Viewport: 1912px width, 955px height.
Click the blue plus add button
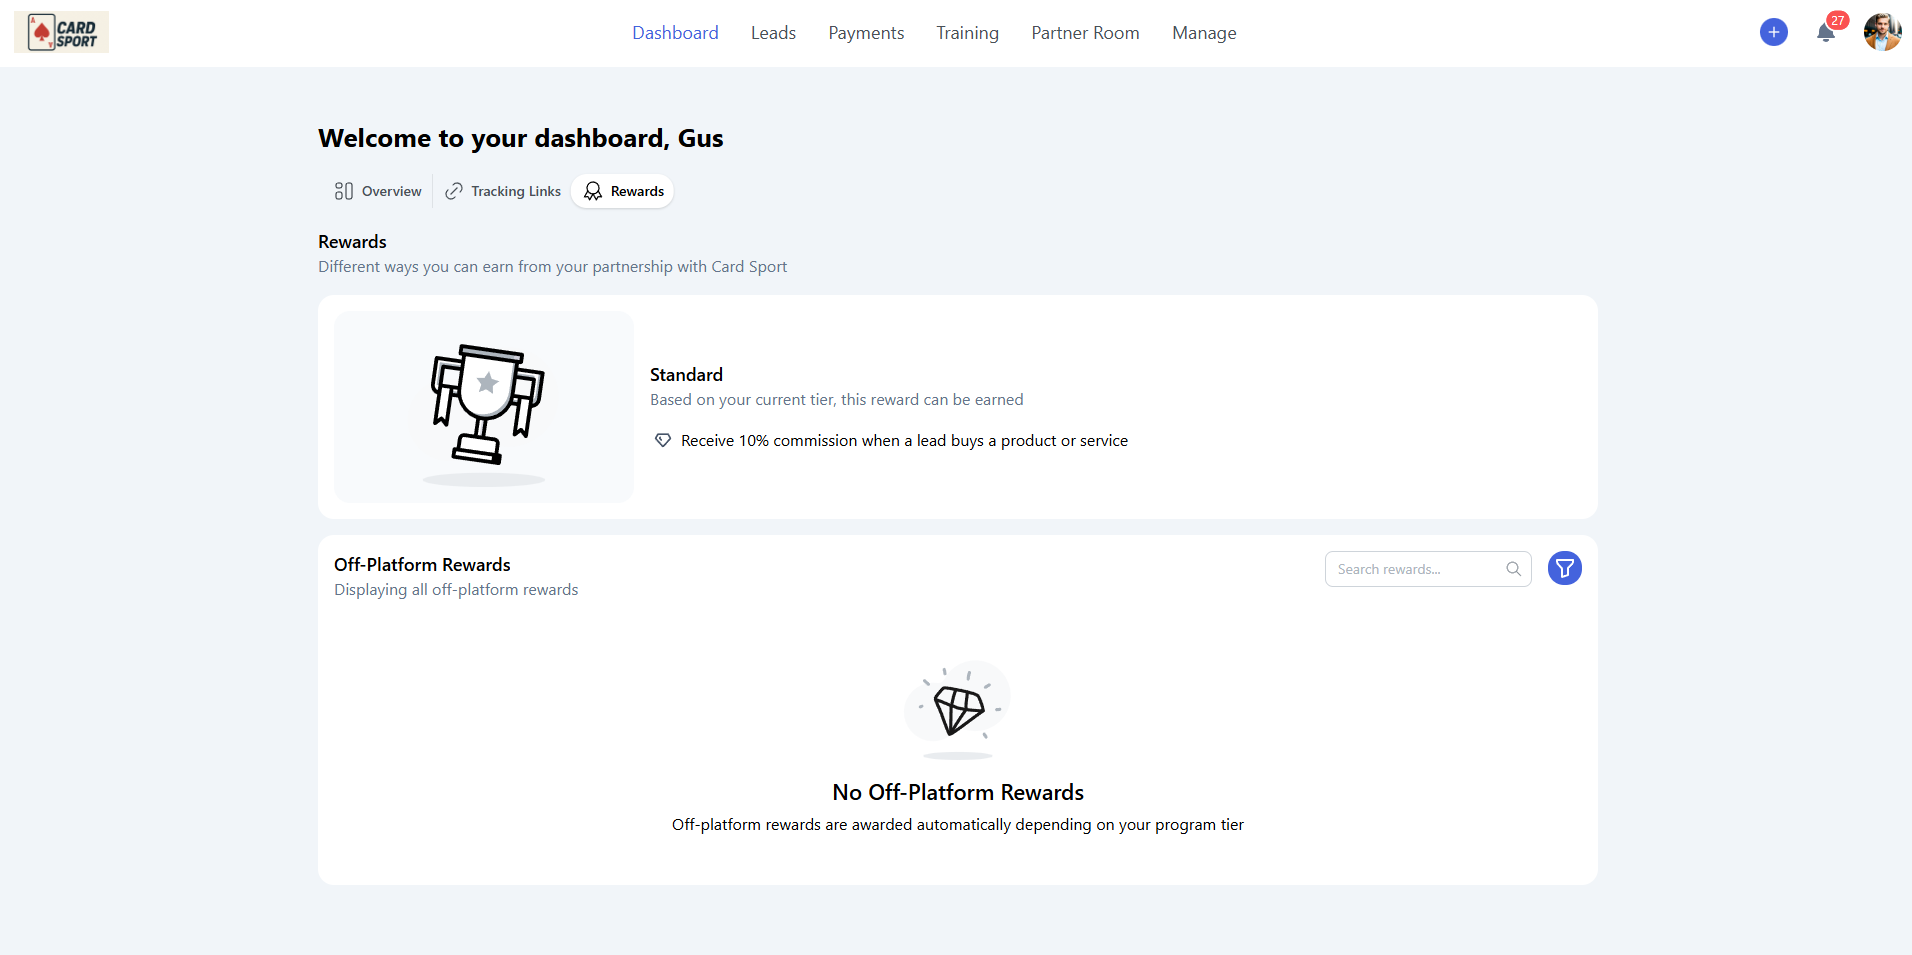pos(1773,32)
